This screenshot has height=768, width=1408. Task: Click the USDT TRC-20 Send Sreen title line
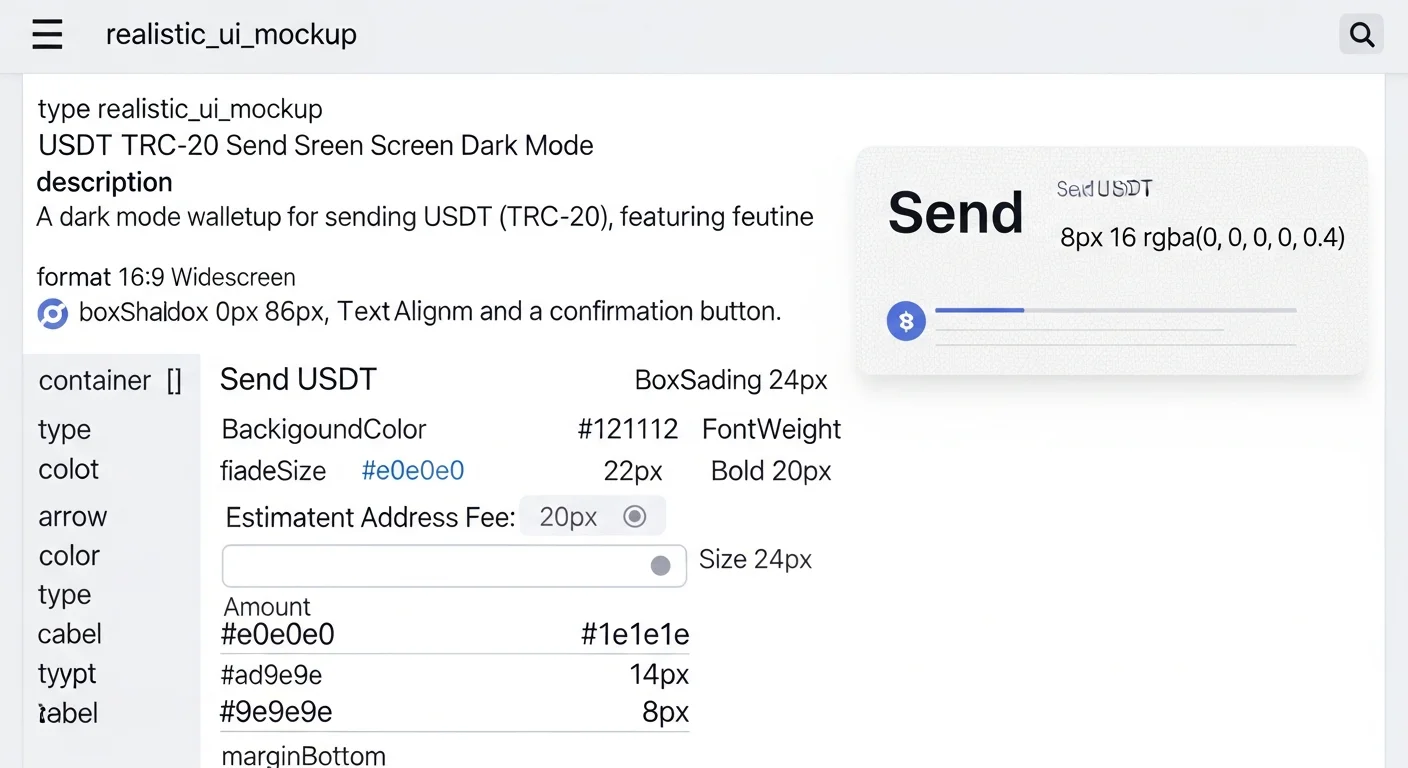316,146
